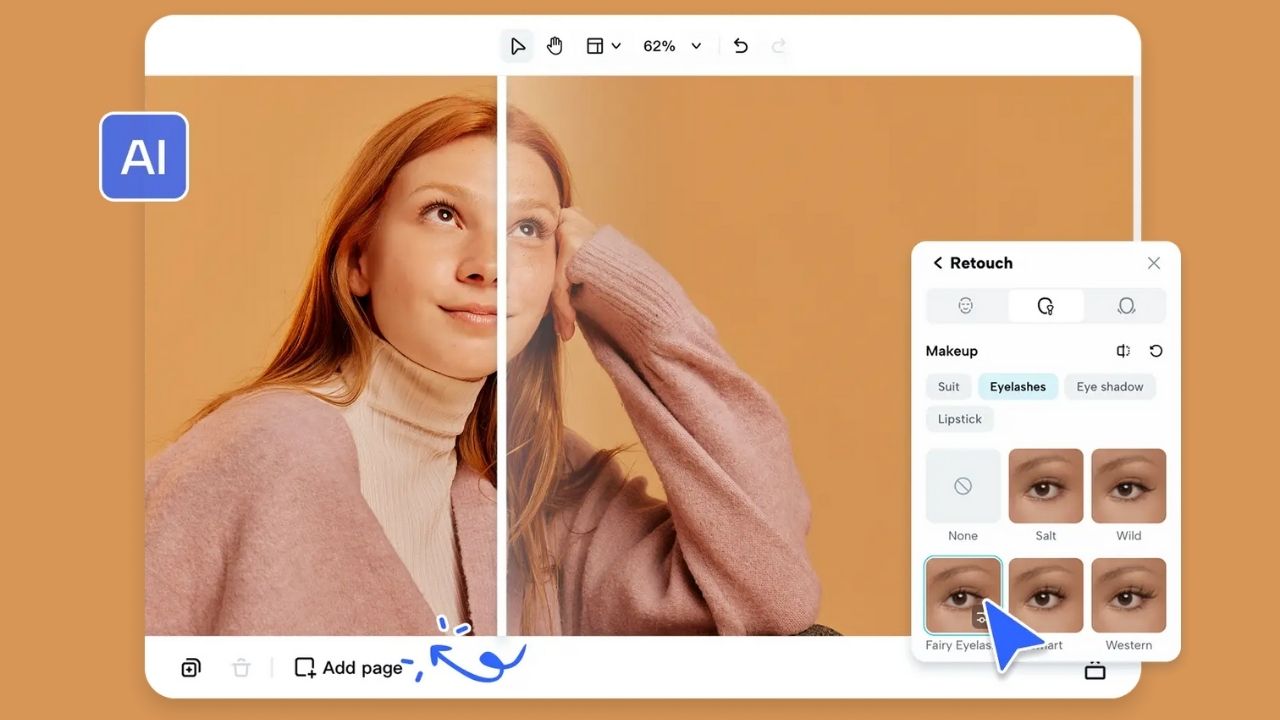Open the 62% zoom level dropdown
Image resolution: width=1280 pixels, height=720 pixels.
coord(672,45)
